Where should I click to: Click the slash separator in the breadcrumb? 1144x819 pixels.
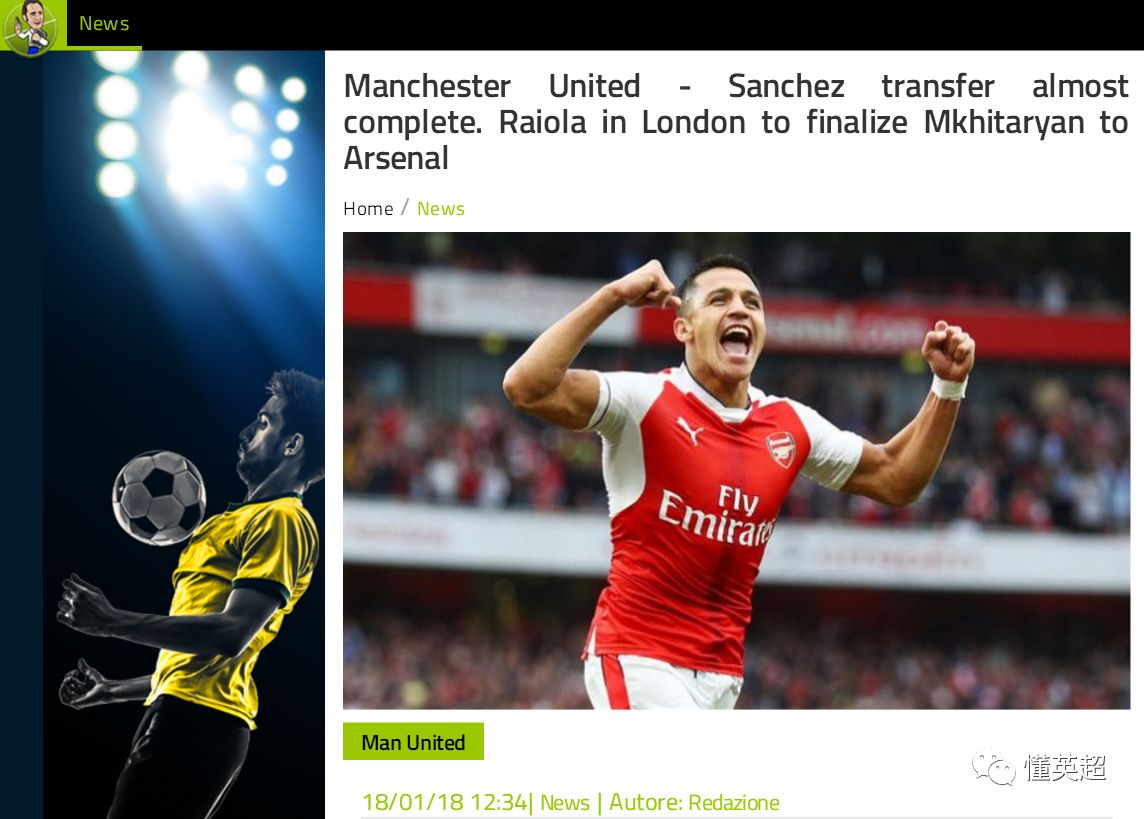click(x=405, y=208)
